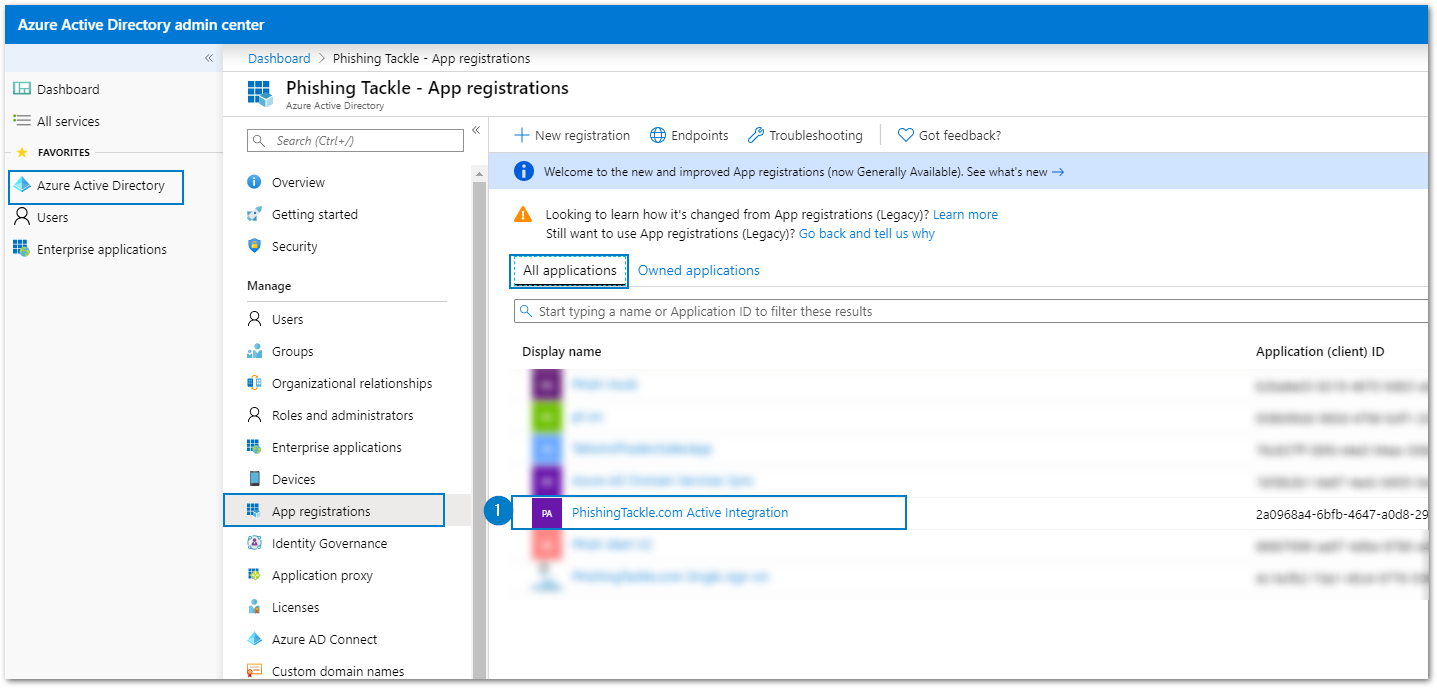Collapse the left navigation sidebar
The width and height of the screenshot is (1437, 688).
click(x=209, y=58)
